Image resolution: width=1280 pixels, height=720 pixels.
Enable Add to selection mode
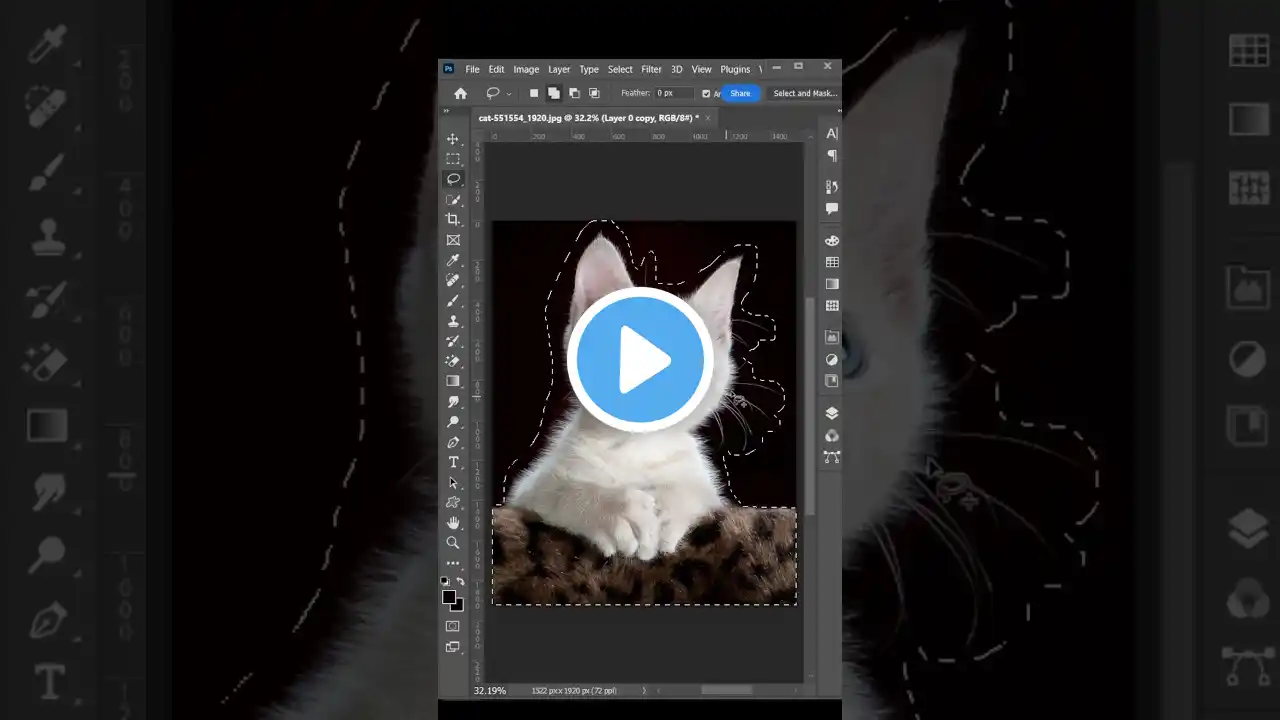pos(553,93)
